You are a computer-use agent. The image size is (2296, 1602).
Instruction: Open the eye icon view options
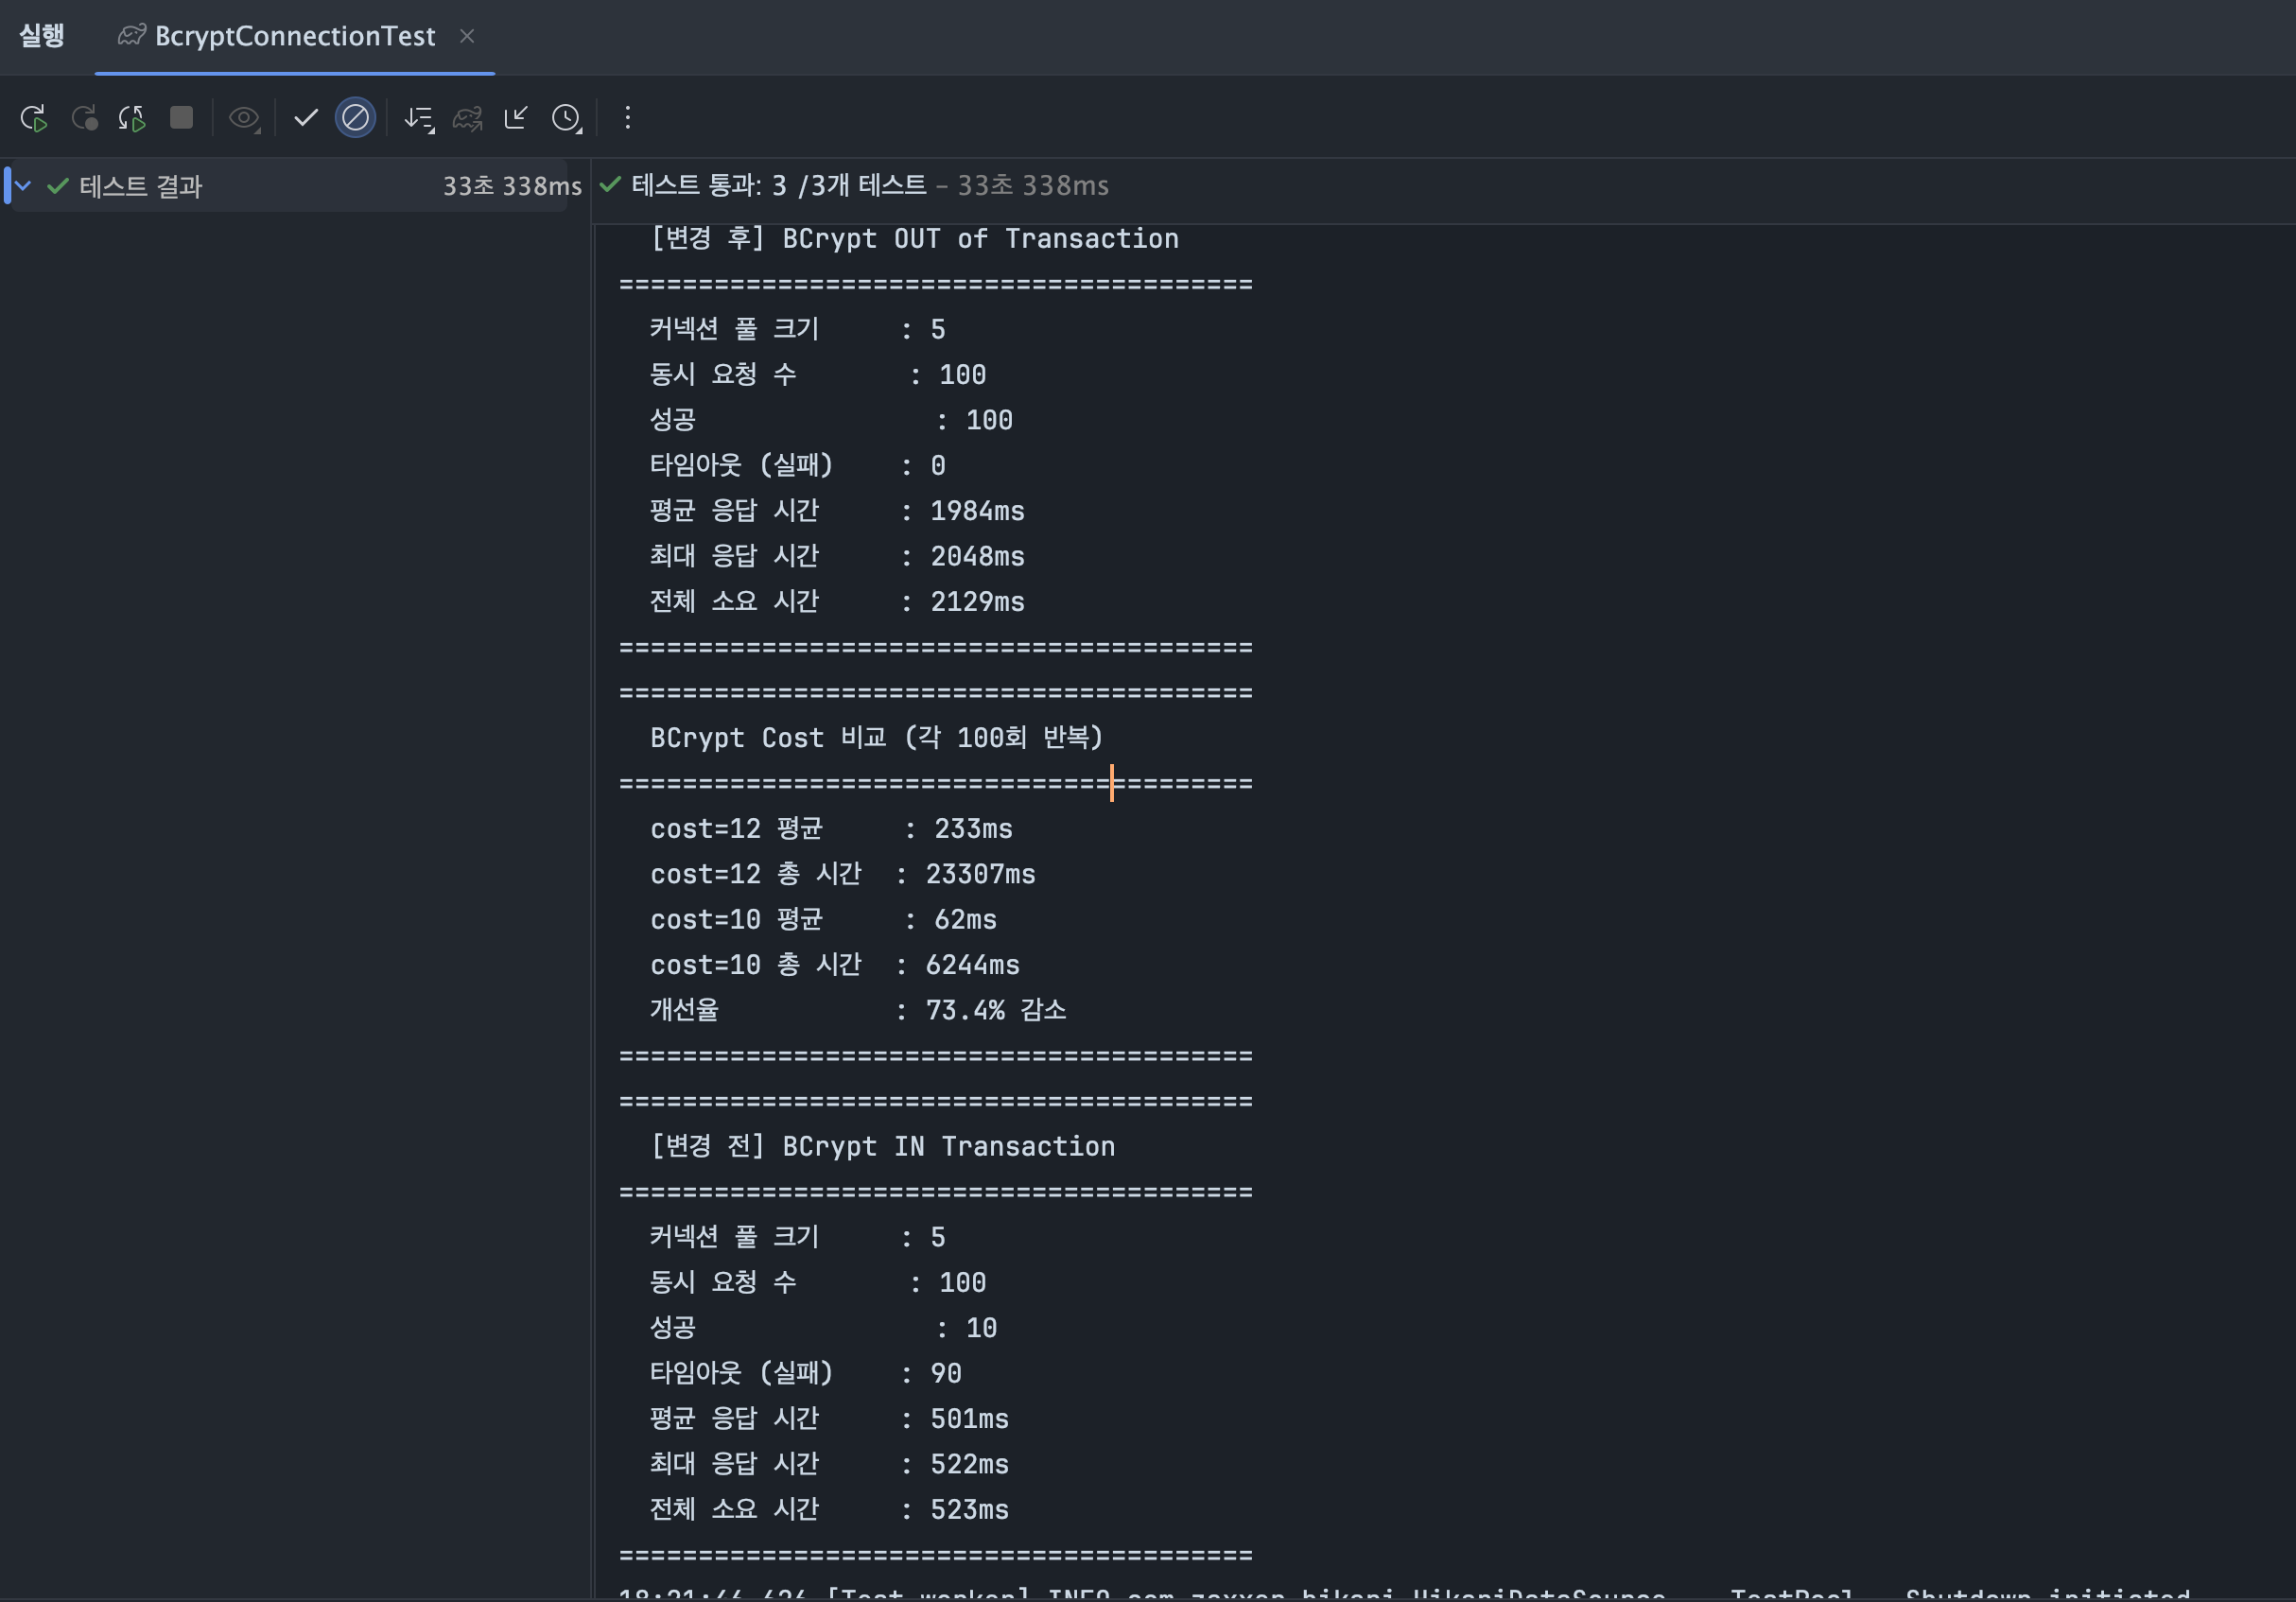(243, 118)
